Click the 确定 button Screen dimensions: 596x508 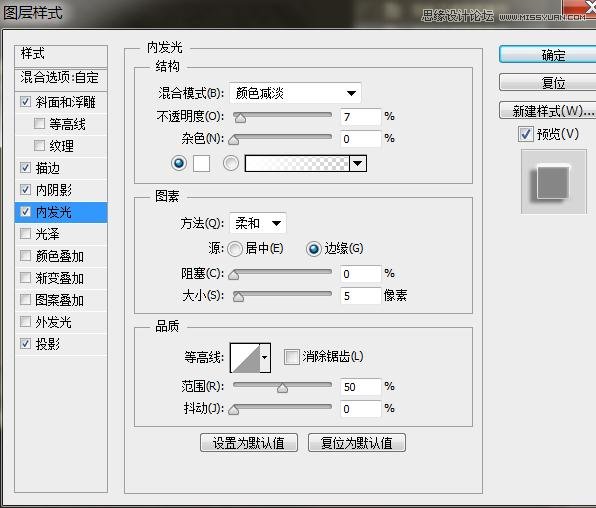[x=547, y=55]
